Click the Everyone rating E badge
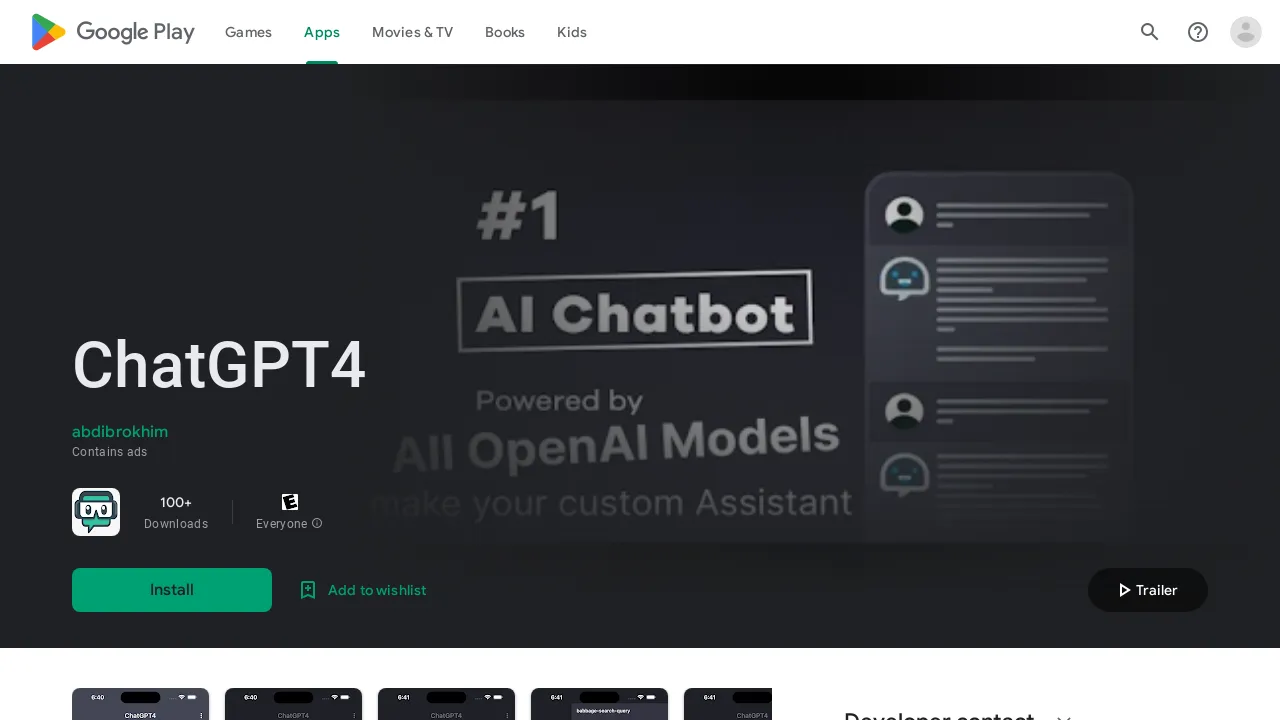 [x=290, y=502]
